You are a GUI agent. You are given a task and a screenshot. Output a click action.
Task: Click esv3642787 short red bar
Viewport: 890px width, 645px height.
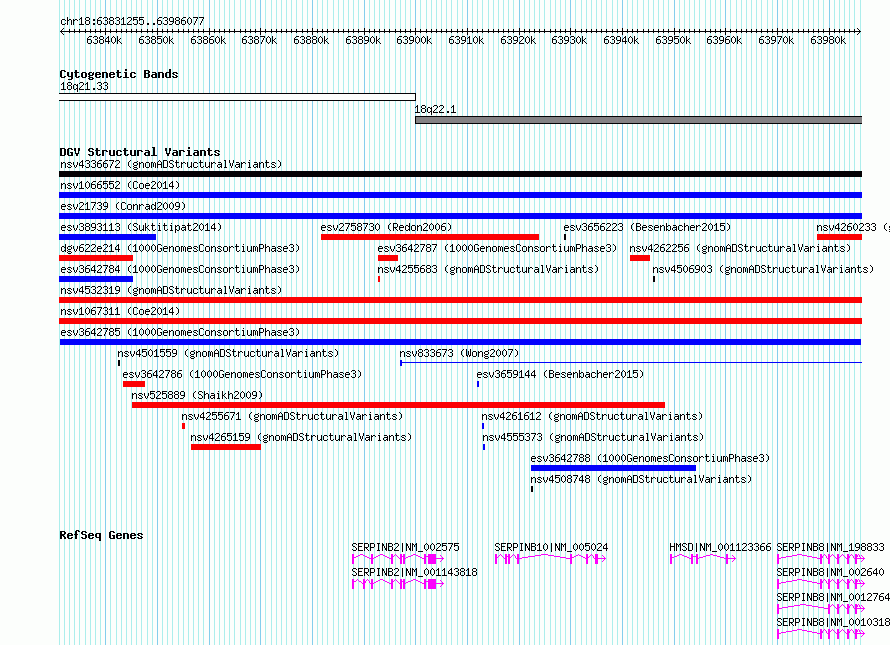point(388,258)
